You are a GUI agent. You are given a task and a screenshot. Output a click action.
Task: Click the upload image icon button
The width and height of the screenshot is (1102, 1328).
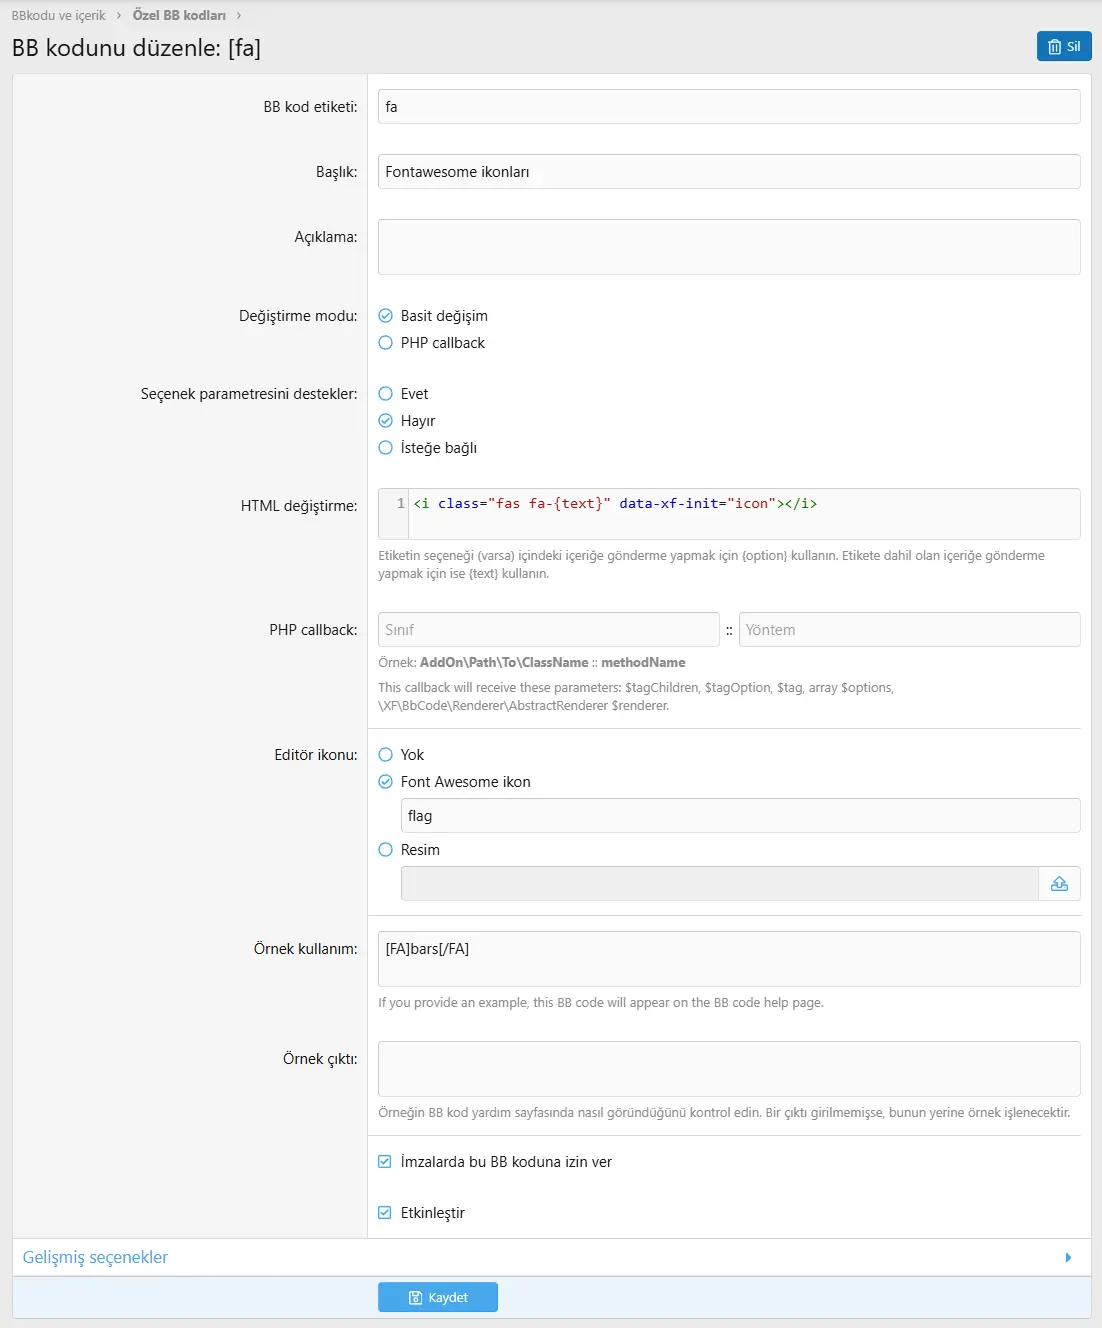click(x=1059, y=884)
